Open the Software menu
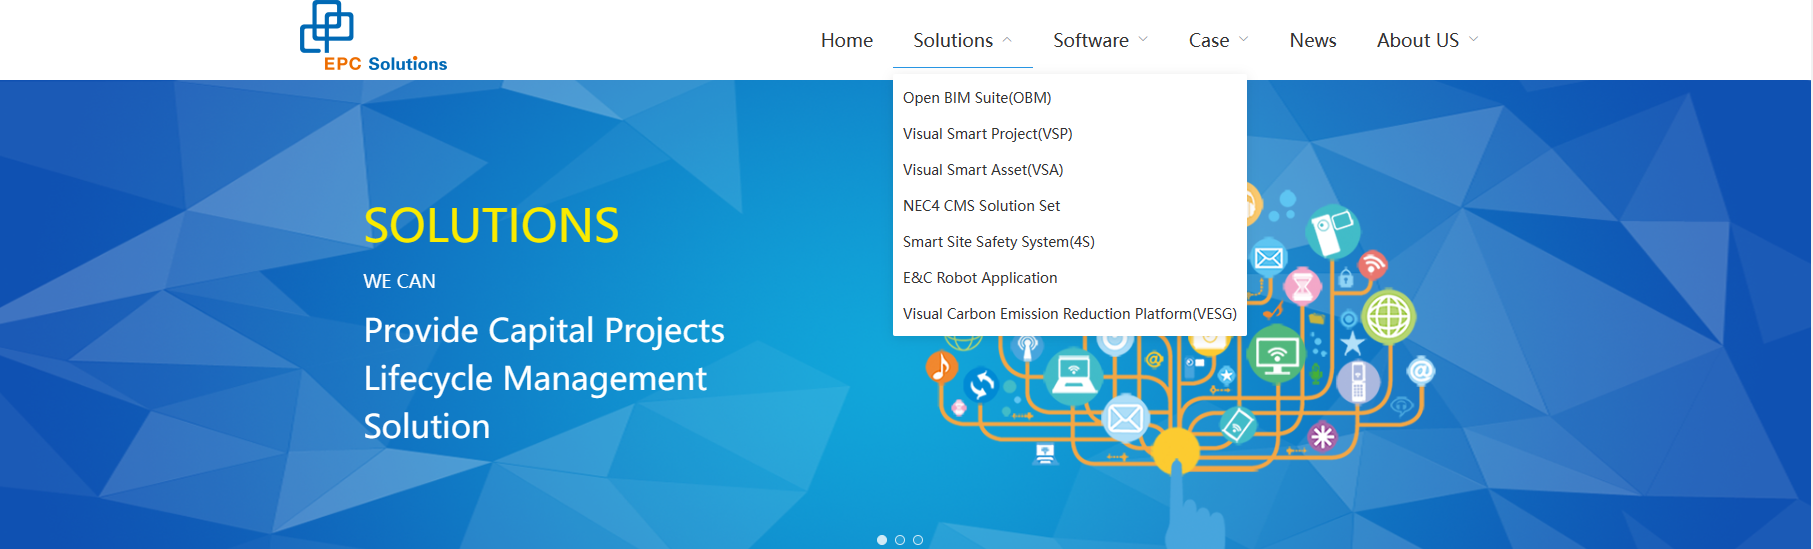 [x=1091, y=40]
